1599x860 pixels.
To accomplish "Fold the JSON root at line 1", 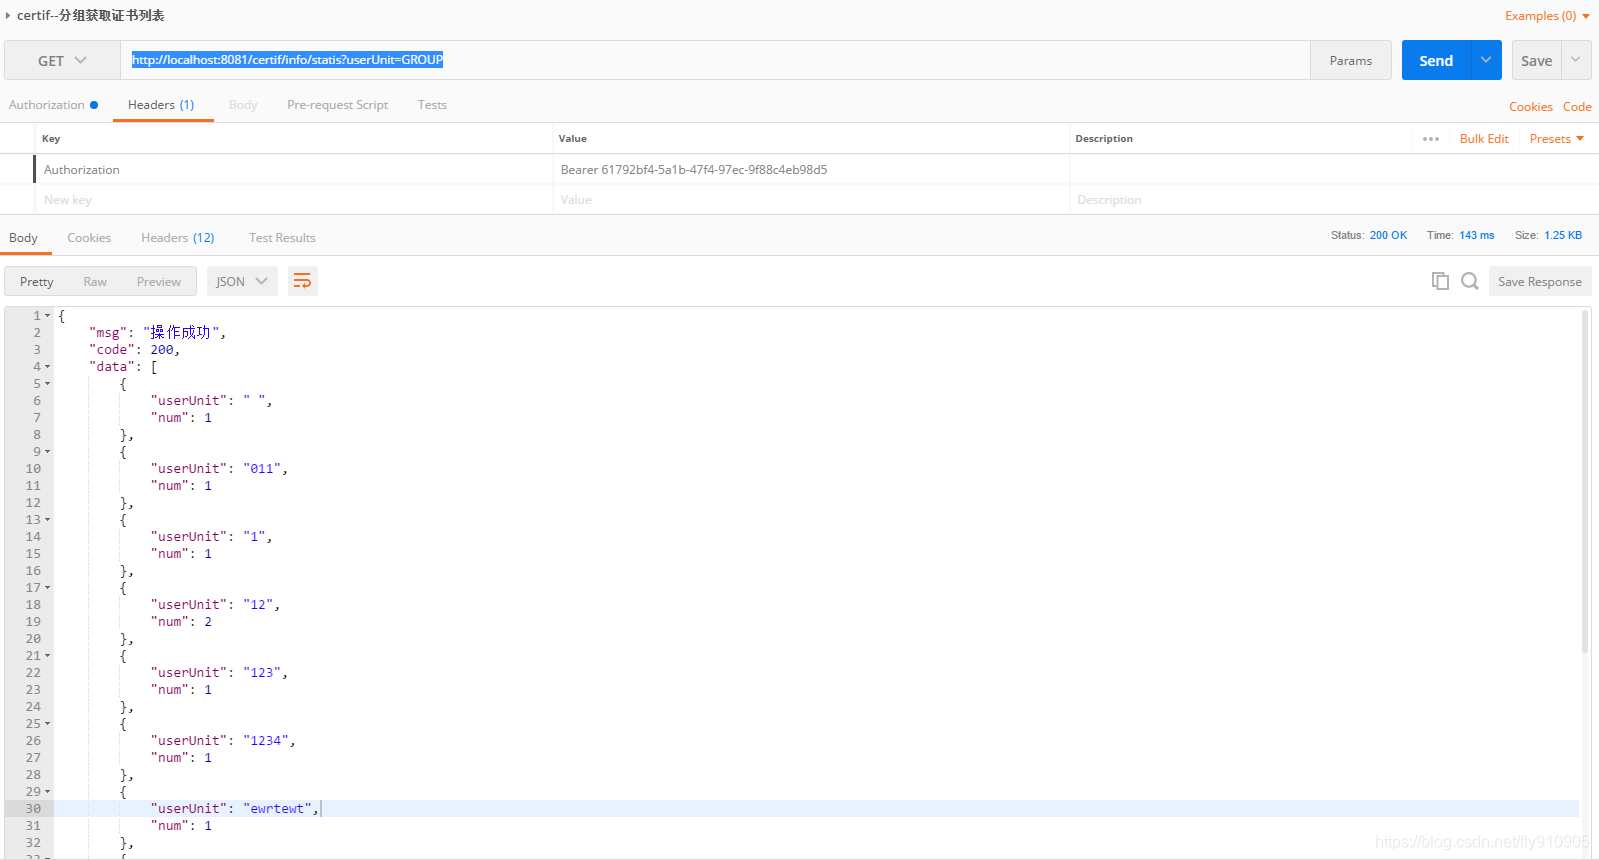I will point(47,316).
